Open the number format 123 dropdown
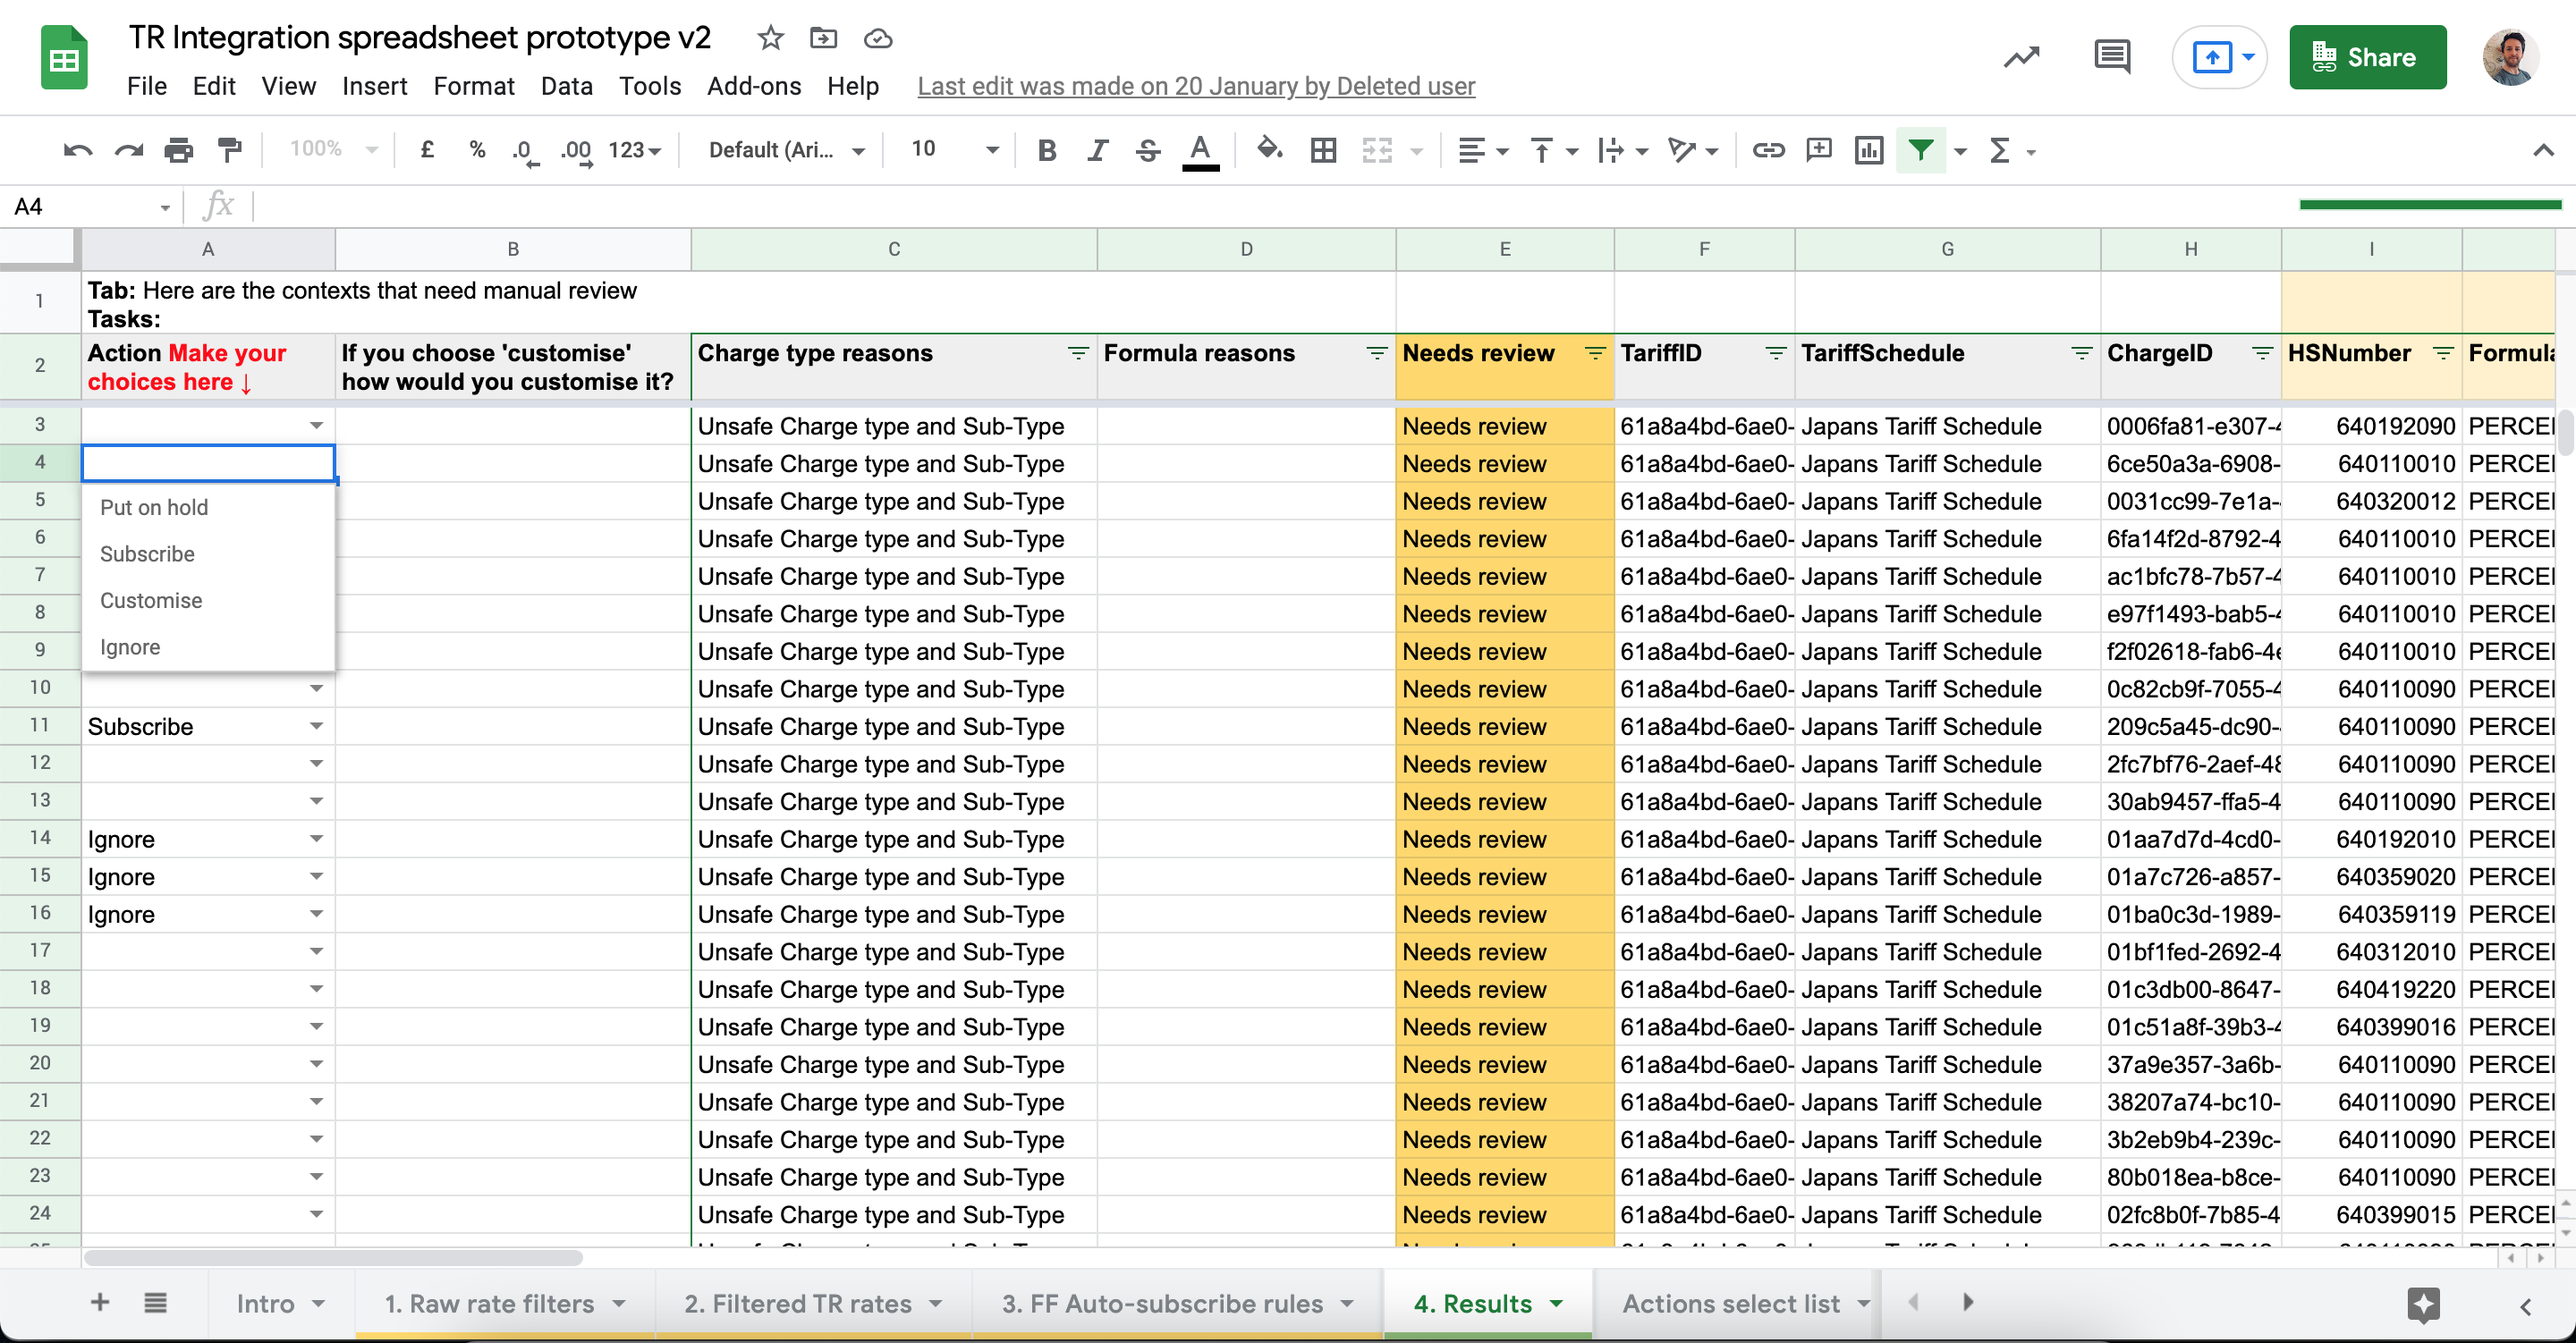 (x=635, y=151)
